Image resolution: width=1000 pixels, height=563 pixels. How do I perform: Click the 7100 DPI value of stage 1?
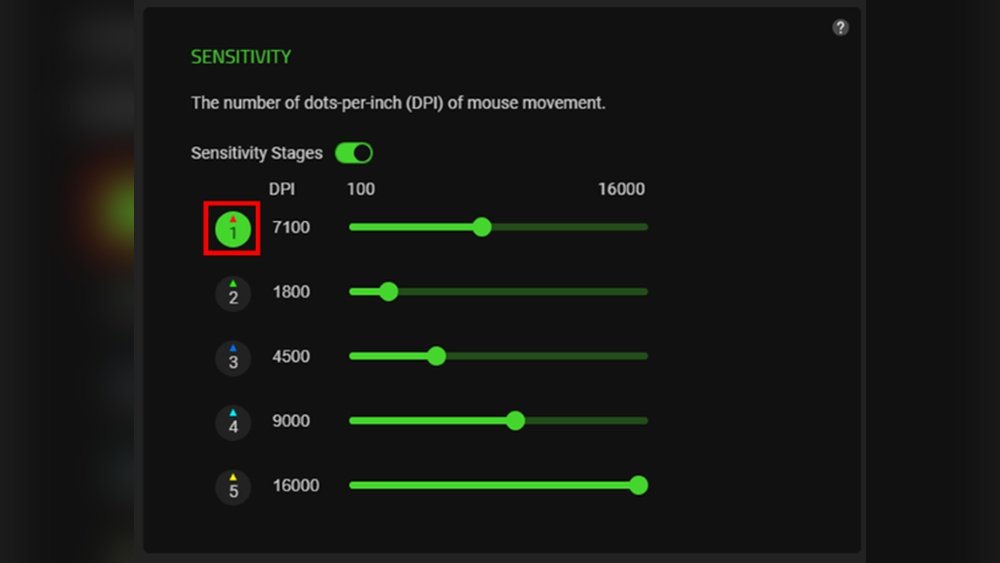291,228
